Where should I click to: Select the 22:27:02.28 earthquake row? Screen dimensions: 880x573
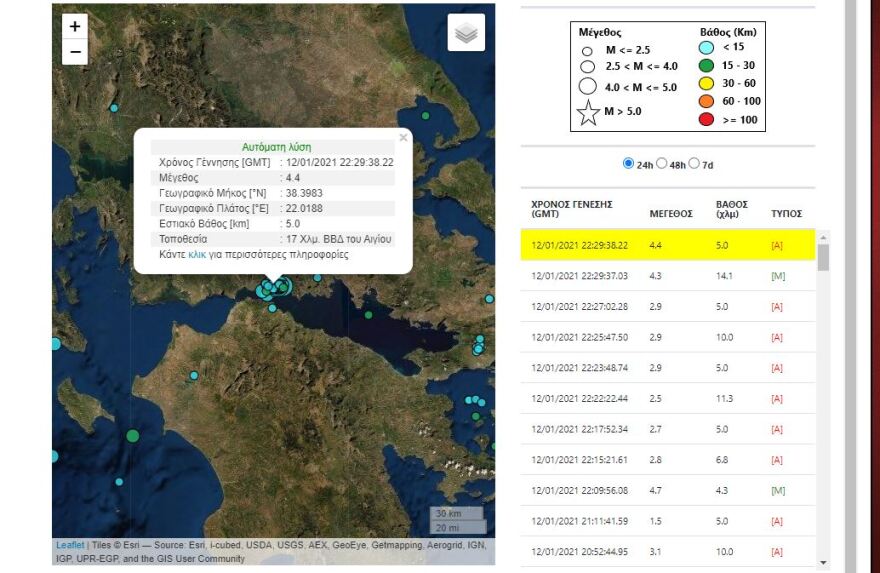pyautogui.click(x=668, y=306)
